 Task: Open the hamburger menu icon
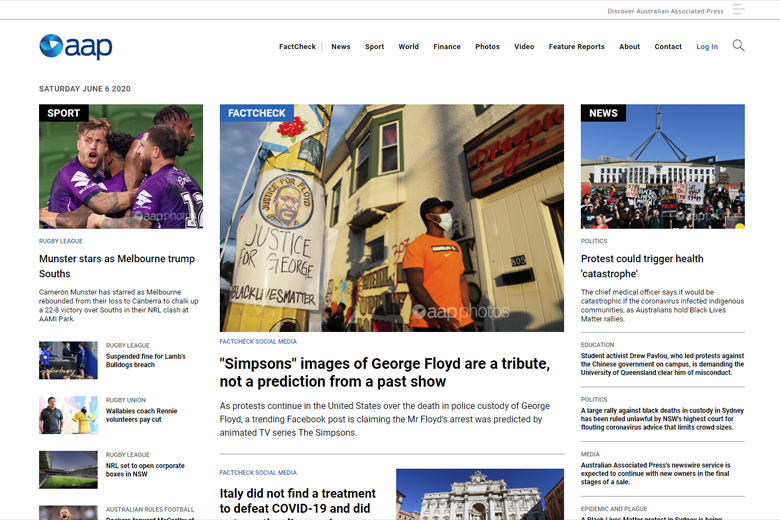738,10
